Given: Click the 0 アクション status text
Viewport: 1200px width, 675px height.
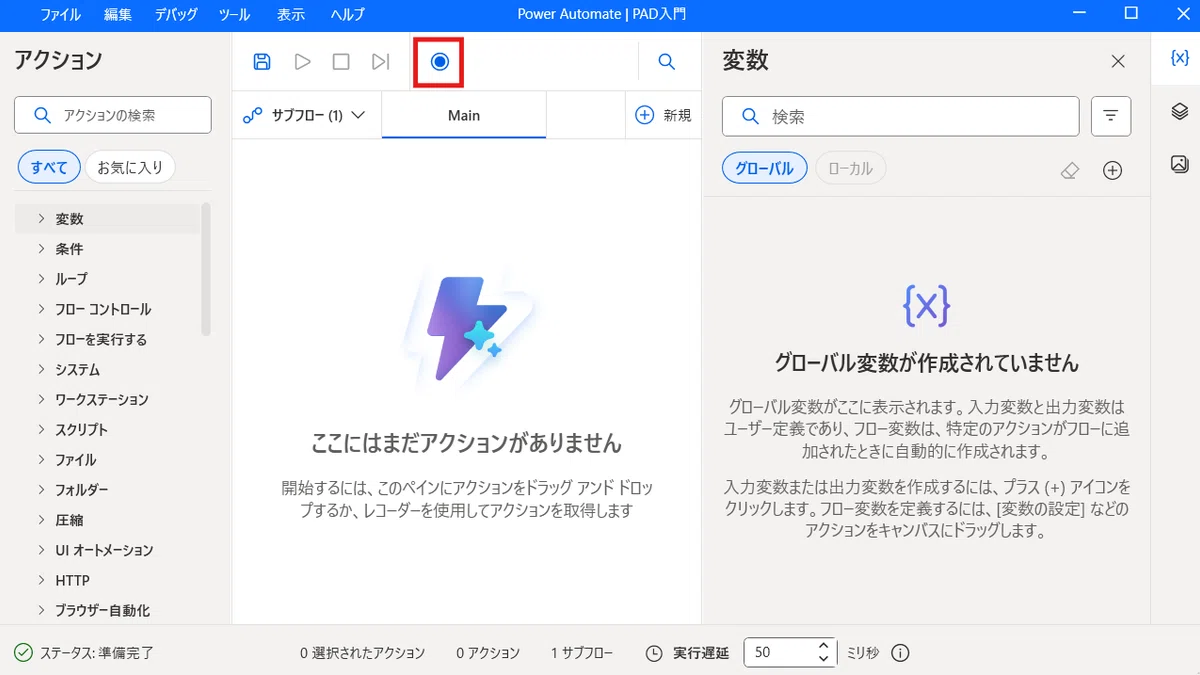Looking at the screenshot, I should 488,653.
